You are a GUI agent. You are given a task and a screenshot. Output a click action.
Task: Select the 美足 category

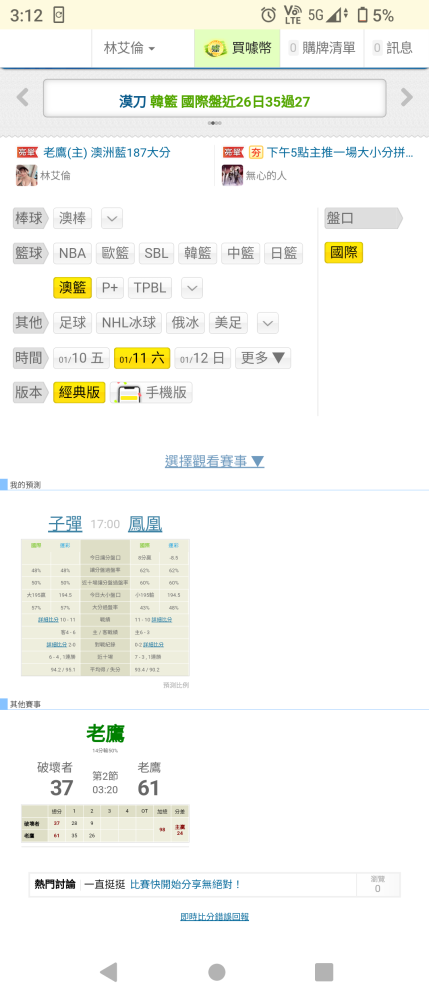click(228, 323)
